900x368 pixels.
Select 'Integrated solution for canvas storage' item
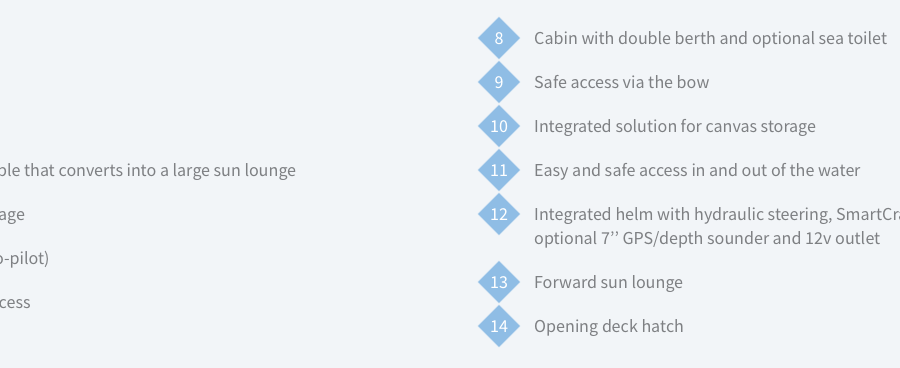pyautogui.click(x=674, y=126)
